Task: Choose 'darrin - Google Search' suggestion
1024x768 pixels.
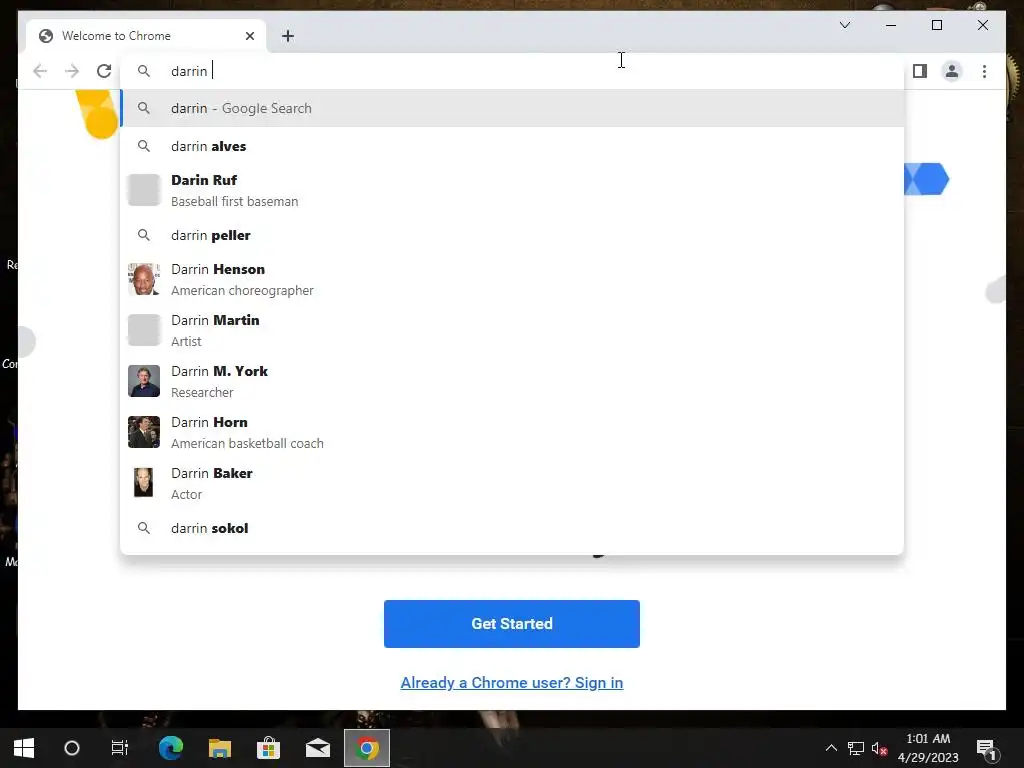Action: click(513, 108)
